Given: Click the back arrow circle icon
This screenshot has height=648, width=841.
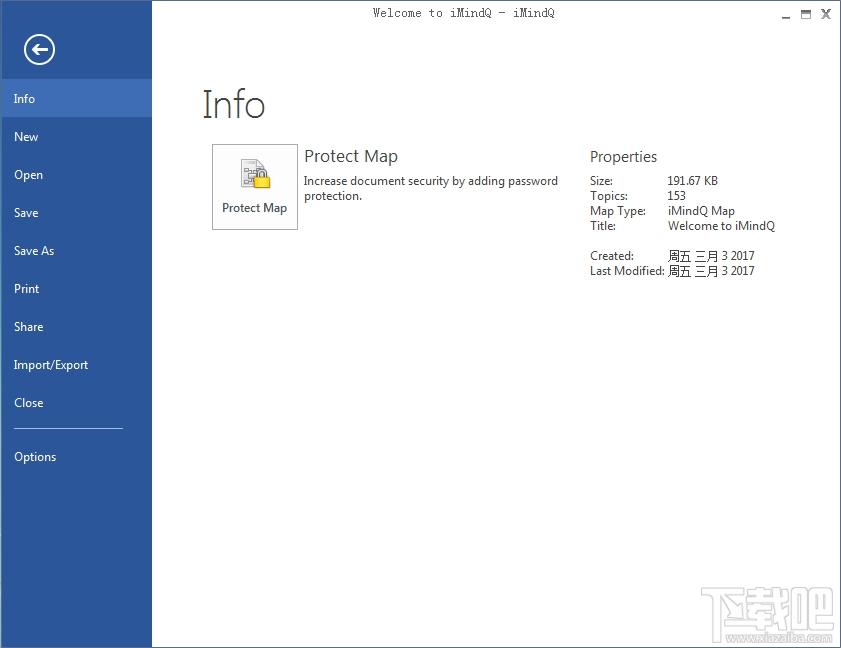Looking at the screenshot, I should click(x=39, y=49).
